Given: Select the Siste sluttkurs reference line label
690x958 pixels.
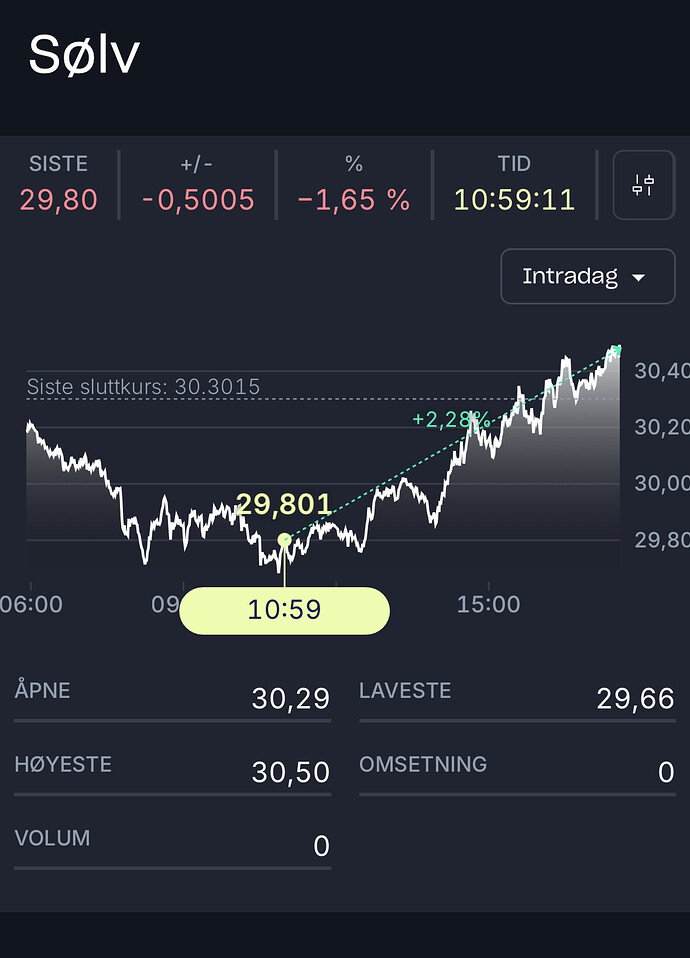Looking at the screenshot, I should click(x=144, y=387).
